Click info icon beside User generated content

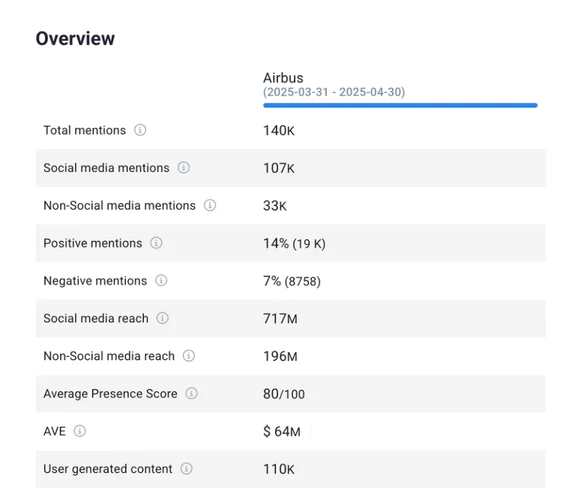click(x=186, y=469)
